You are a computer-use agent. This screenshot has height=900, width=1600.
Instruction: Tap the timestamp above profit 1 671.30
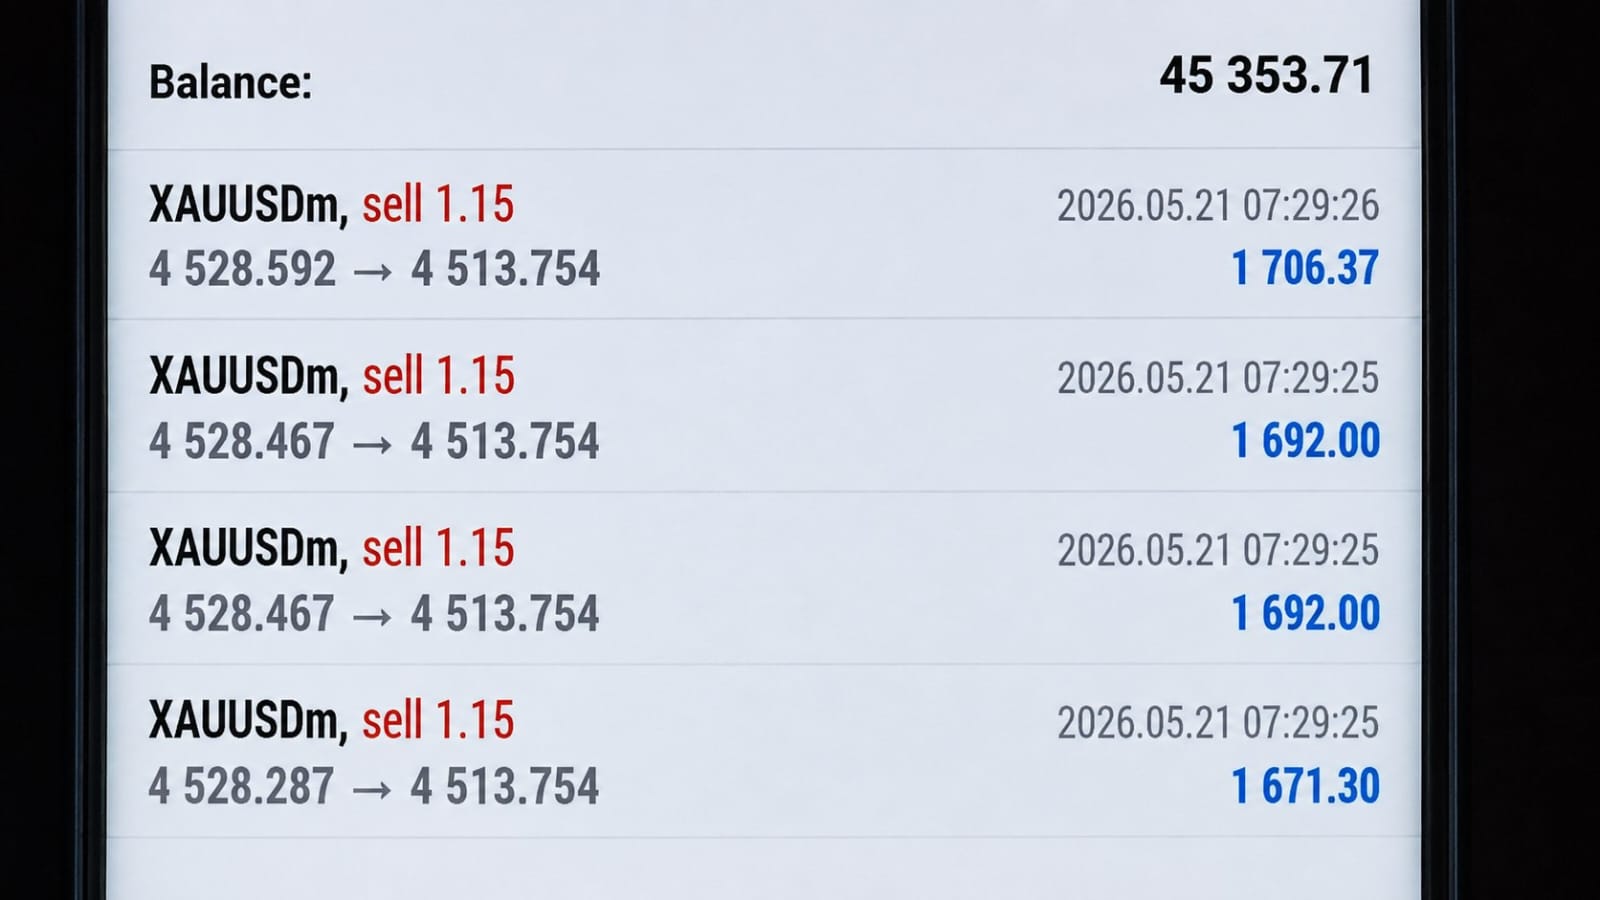coord(1218,723)
